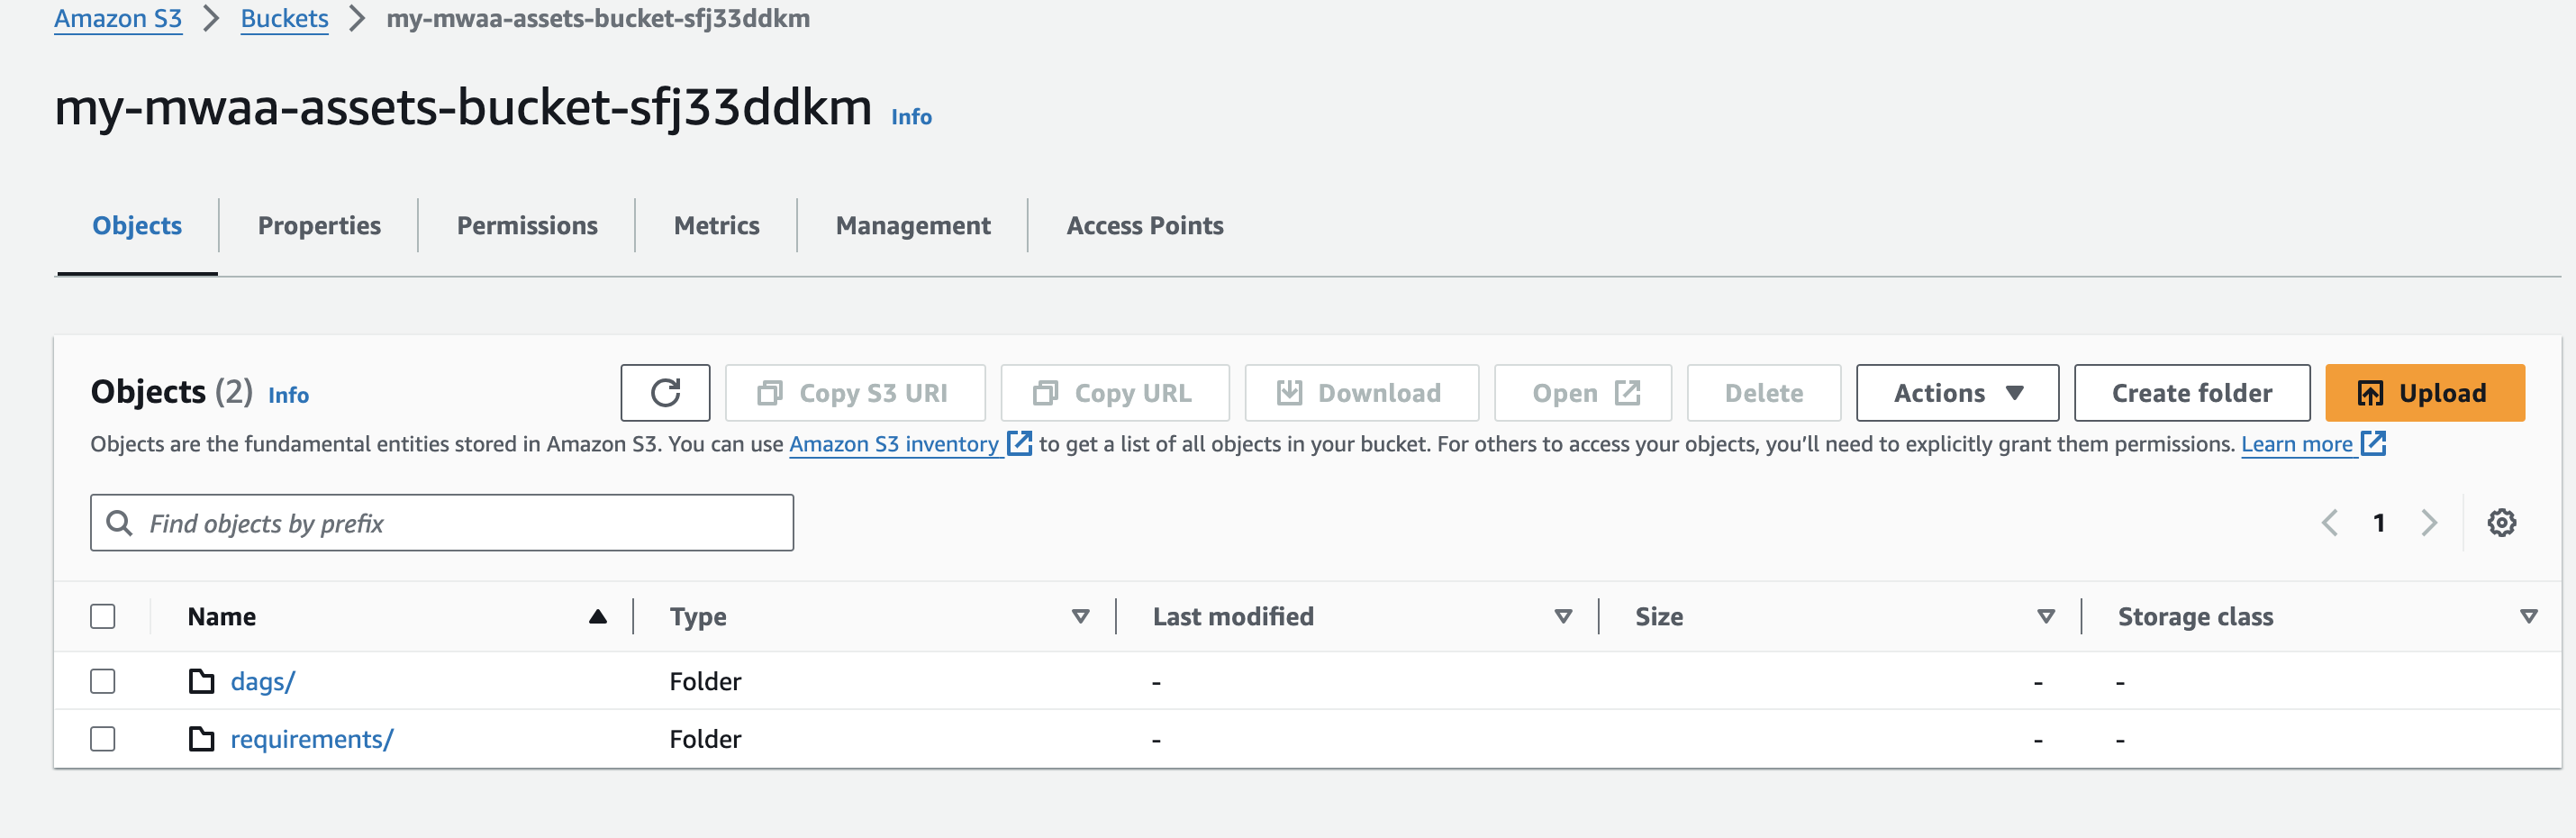Open the Access Points tab
The height and width of the screenshot is (838, 2576).
(x=1145, y=226)
